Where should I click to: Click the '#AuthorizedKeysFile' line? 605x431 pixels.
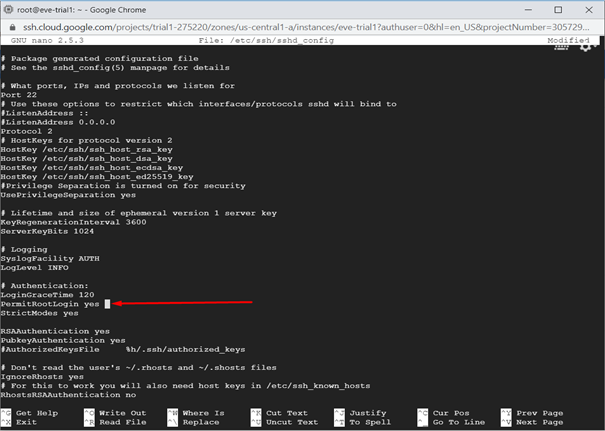[123, 349]
